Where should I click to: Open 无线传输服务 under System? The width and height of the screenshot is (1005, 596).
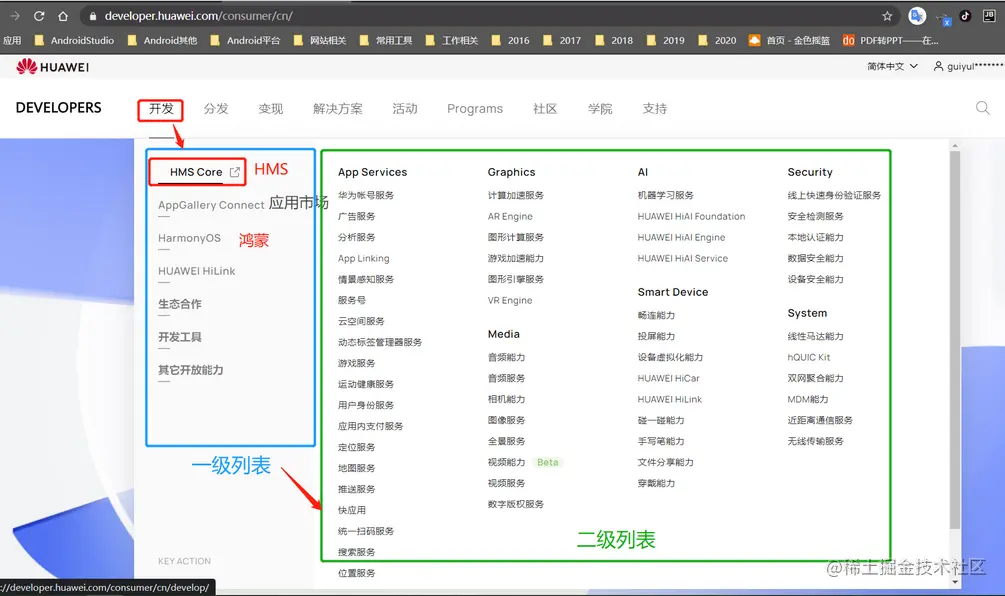[815, 442]
